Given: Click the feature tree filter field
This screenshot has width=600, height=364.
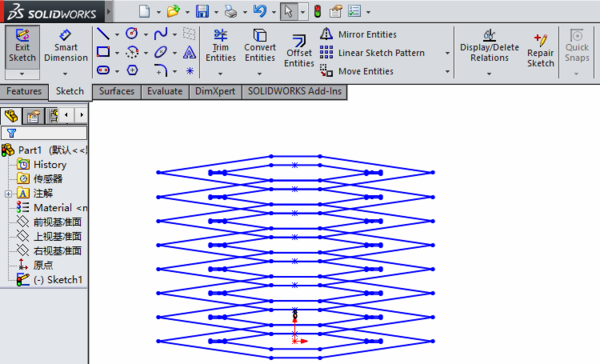Looking at the screenshot, I should point(44,133).
